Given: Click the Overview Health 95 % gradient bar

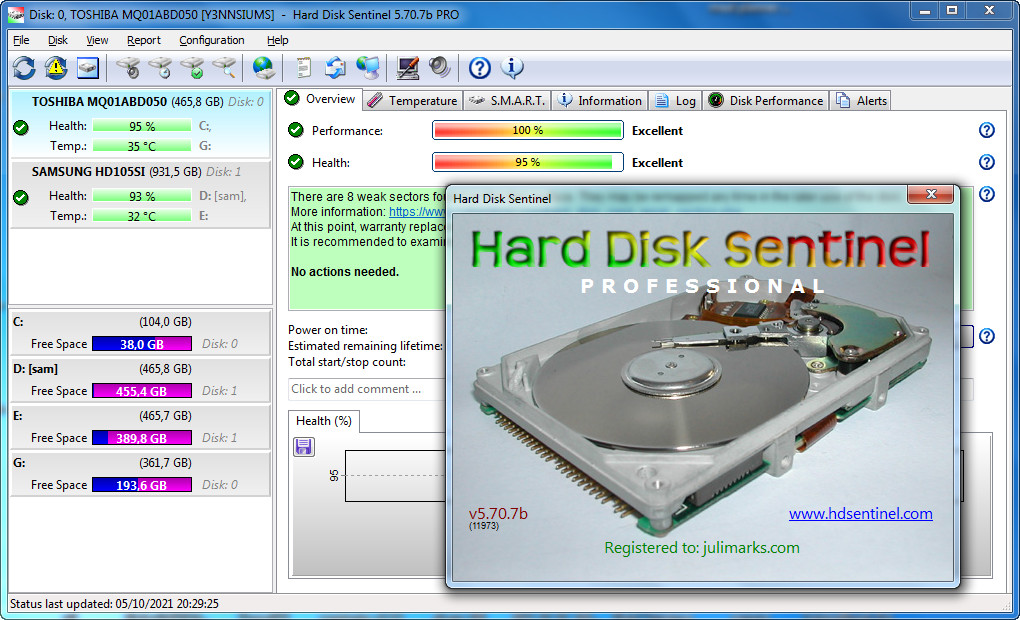Looking at the screenshot, I should 528,162.
